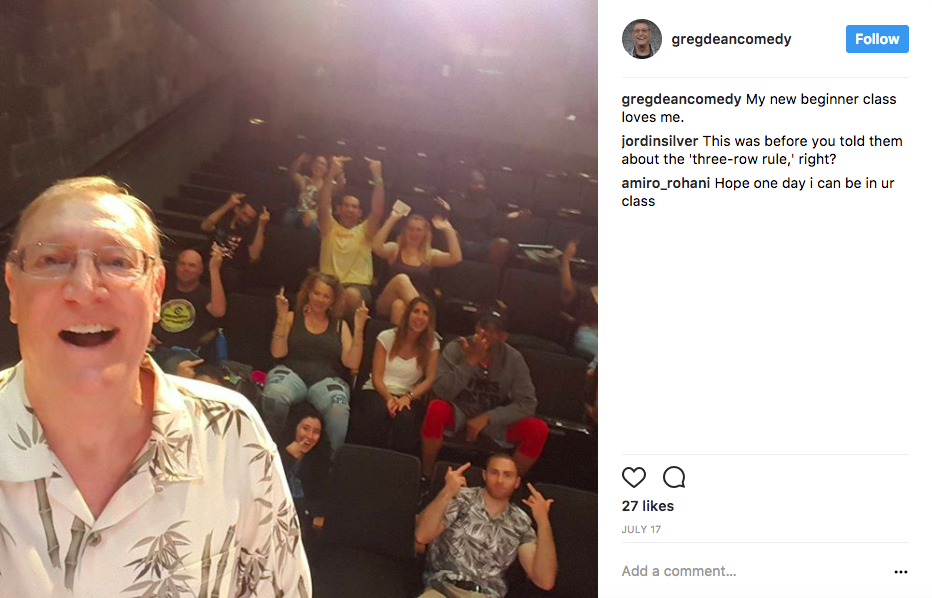The image size is (932, 598).
Task: Open gregdeancomedy username in post header
Action: pyautogui.click(x=731, y=39)
